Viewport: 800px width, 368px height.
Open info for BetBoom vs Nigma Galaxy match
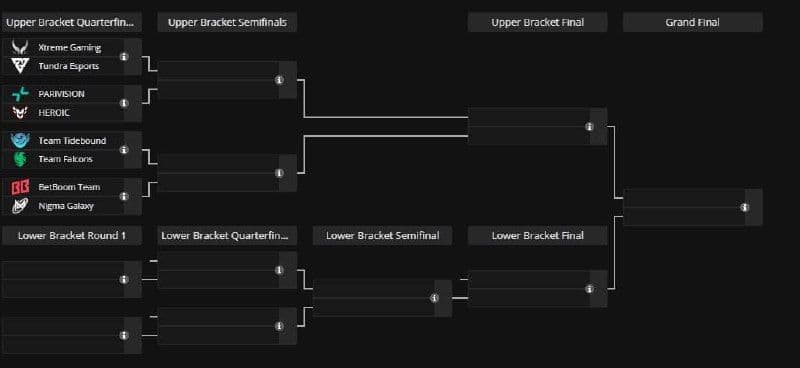pos(123,197)
